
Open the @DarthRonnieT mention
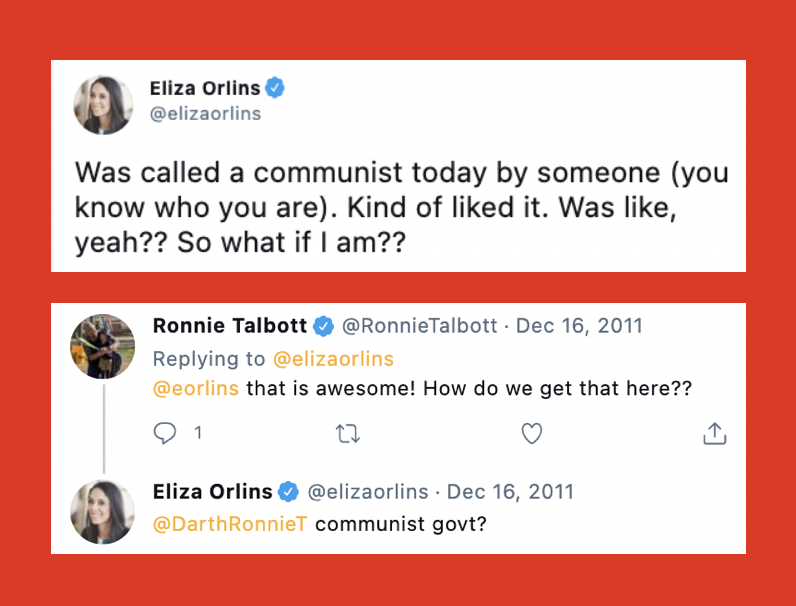point(229,523)
